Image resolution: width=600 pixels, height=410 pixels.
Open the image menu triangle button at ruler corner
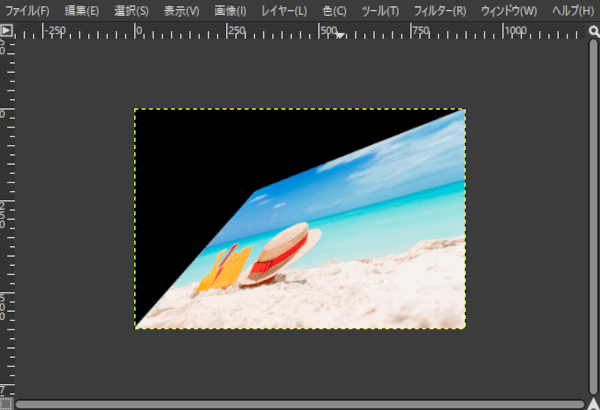pos(7,31)
